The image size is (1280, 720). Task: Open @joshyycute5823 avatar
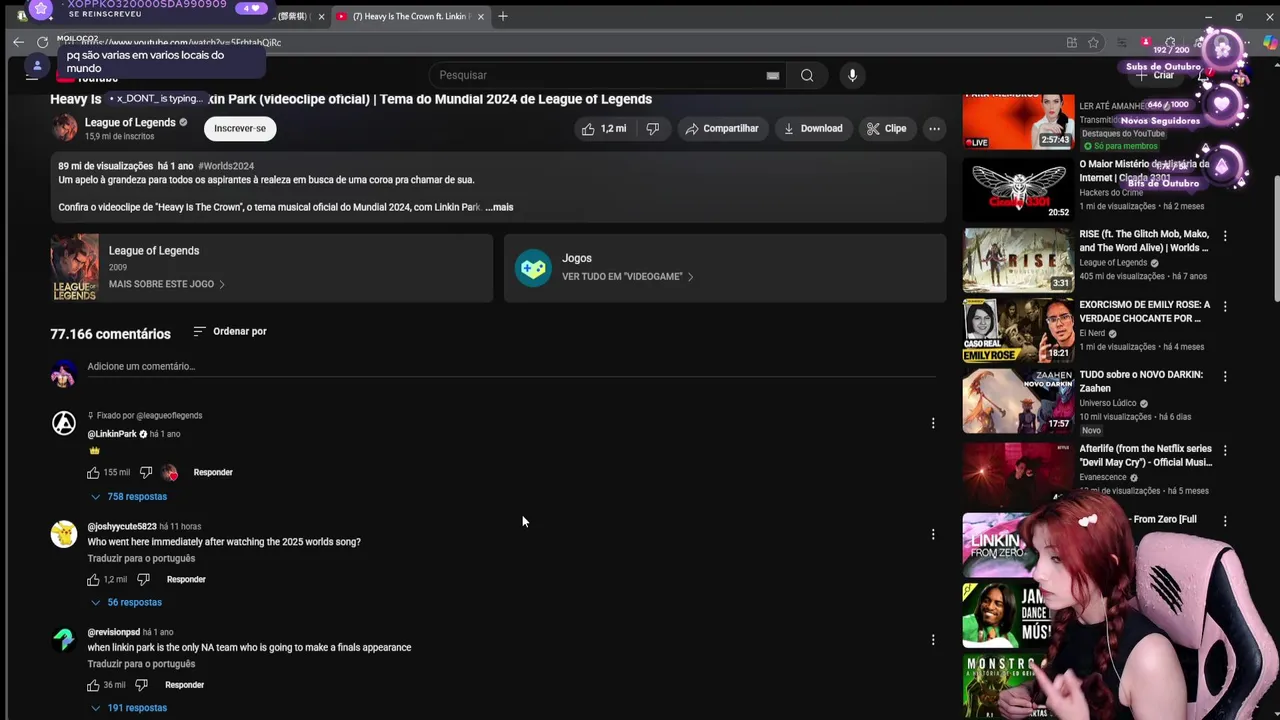coord(64,534)
